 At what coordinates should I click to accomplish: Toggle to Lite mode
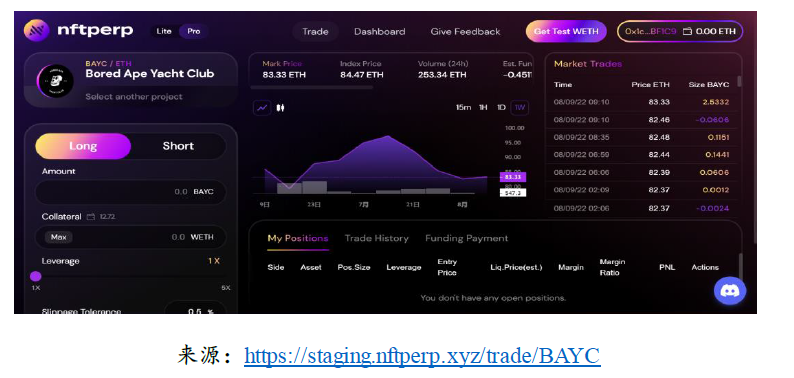point(164,31)
